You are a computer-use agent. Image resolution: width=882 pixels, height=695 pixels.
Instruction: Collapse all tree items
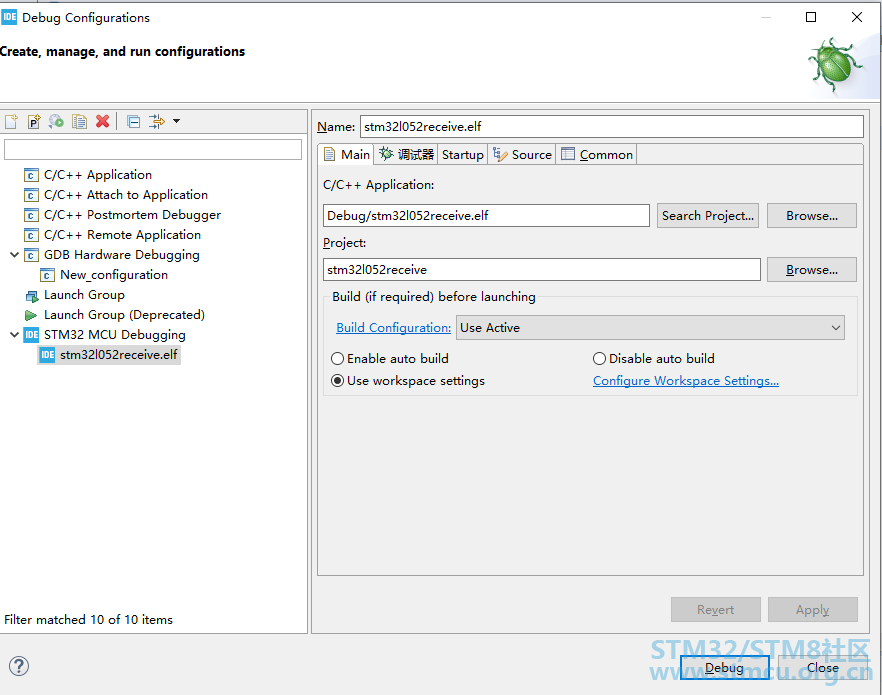click(134, 121)
